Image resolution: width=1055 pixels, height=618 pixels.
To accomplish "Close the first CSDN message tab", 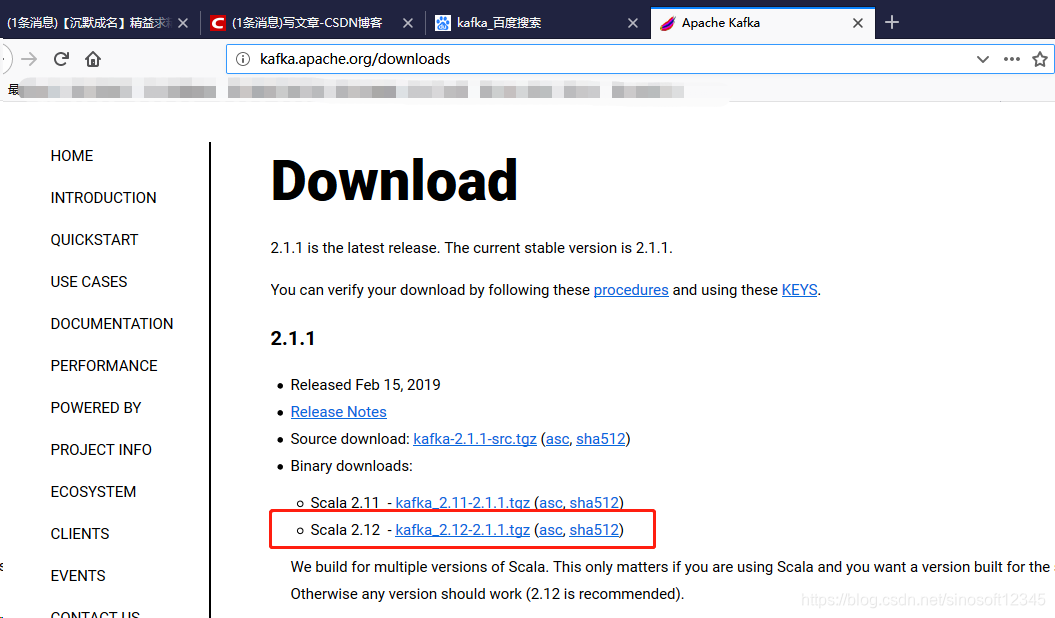I will (x=183, y=23).
